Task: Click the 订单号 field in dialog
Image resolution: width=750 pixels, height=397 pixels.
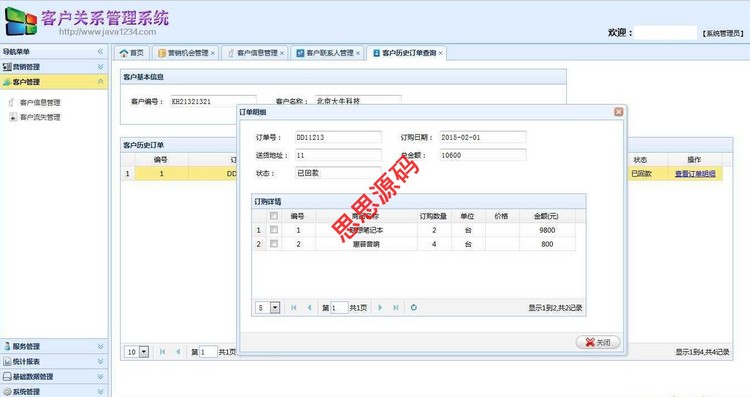Action: (x=338, y=137)
